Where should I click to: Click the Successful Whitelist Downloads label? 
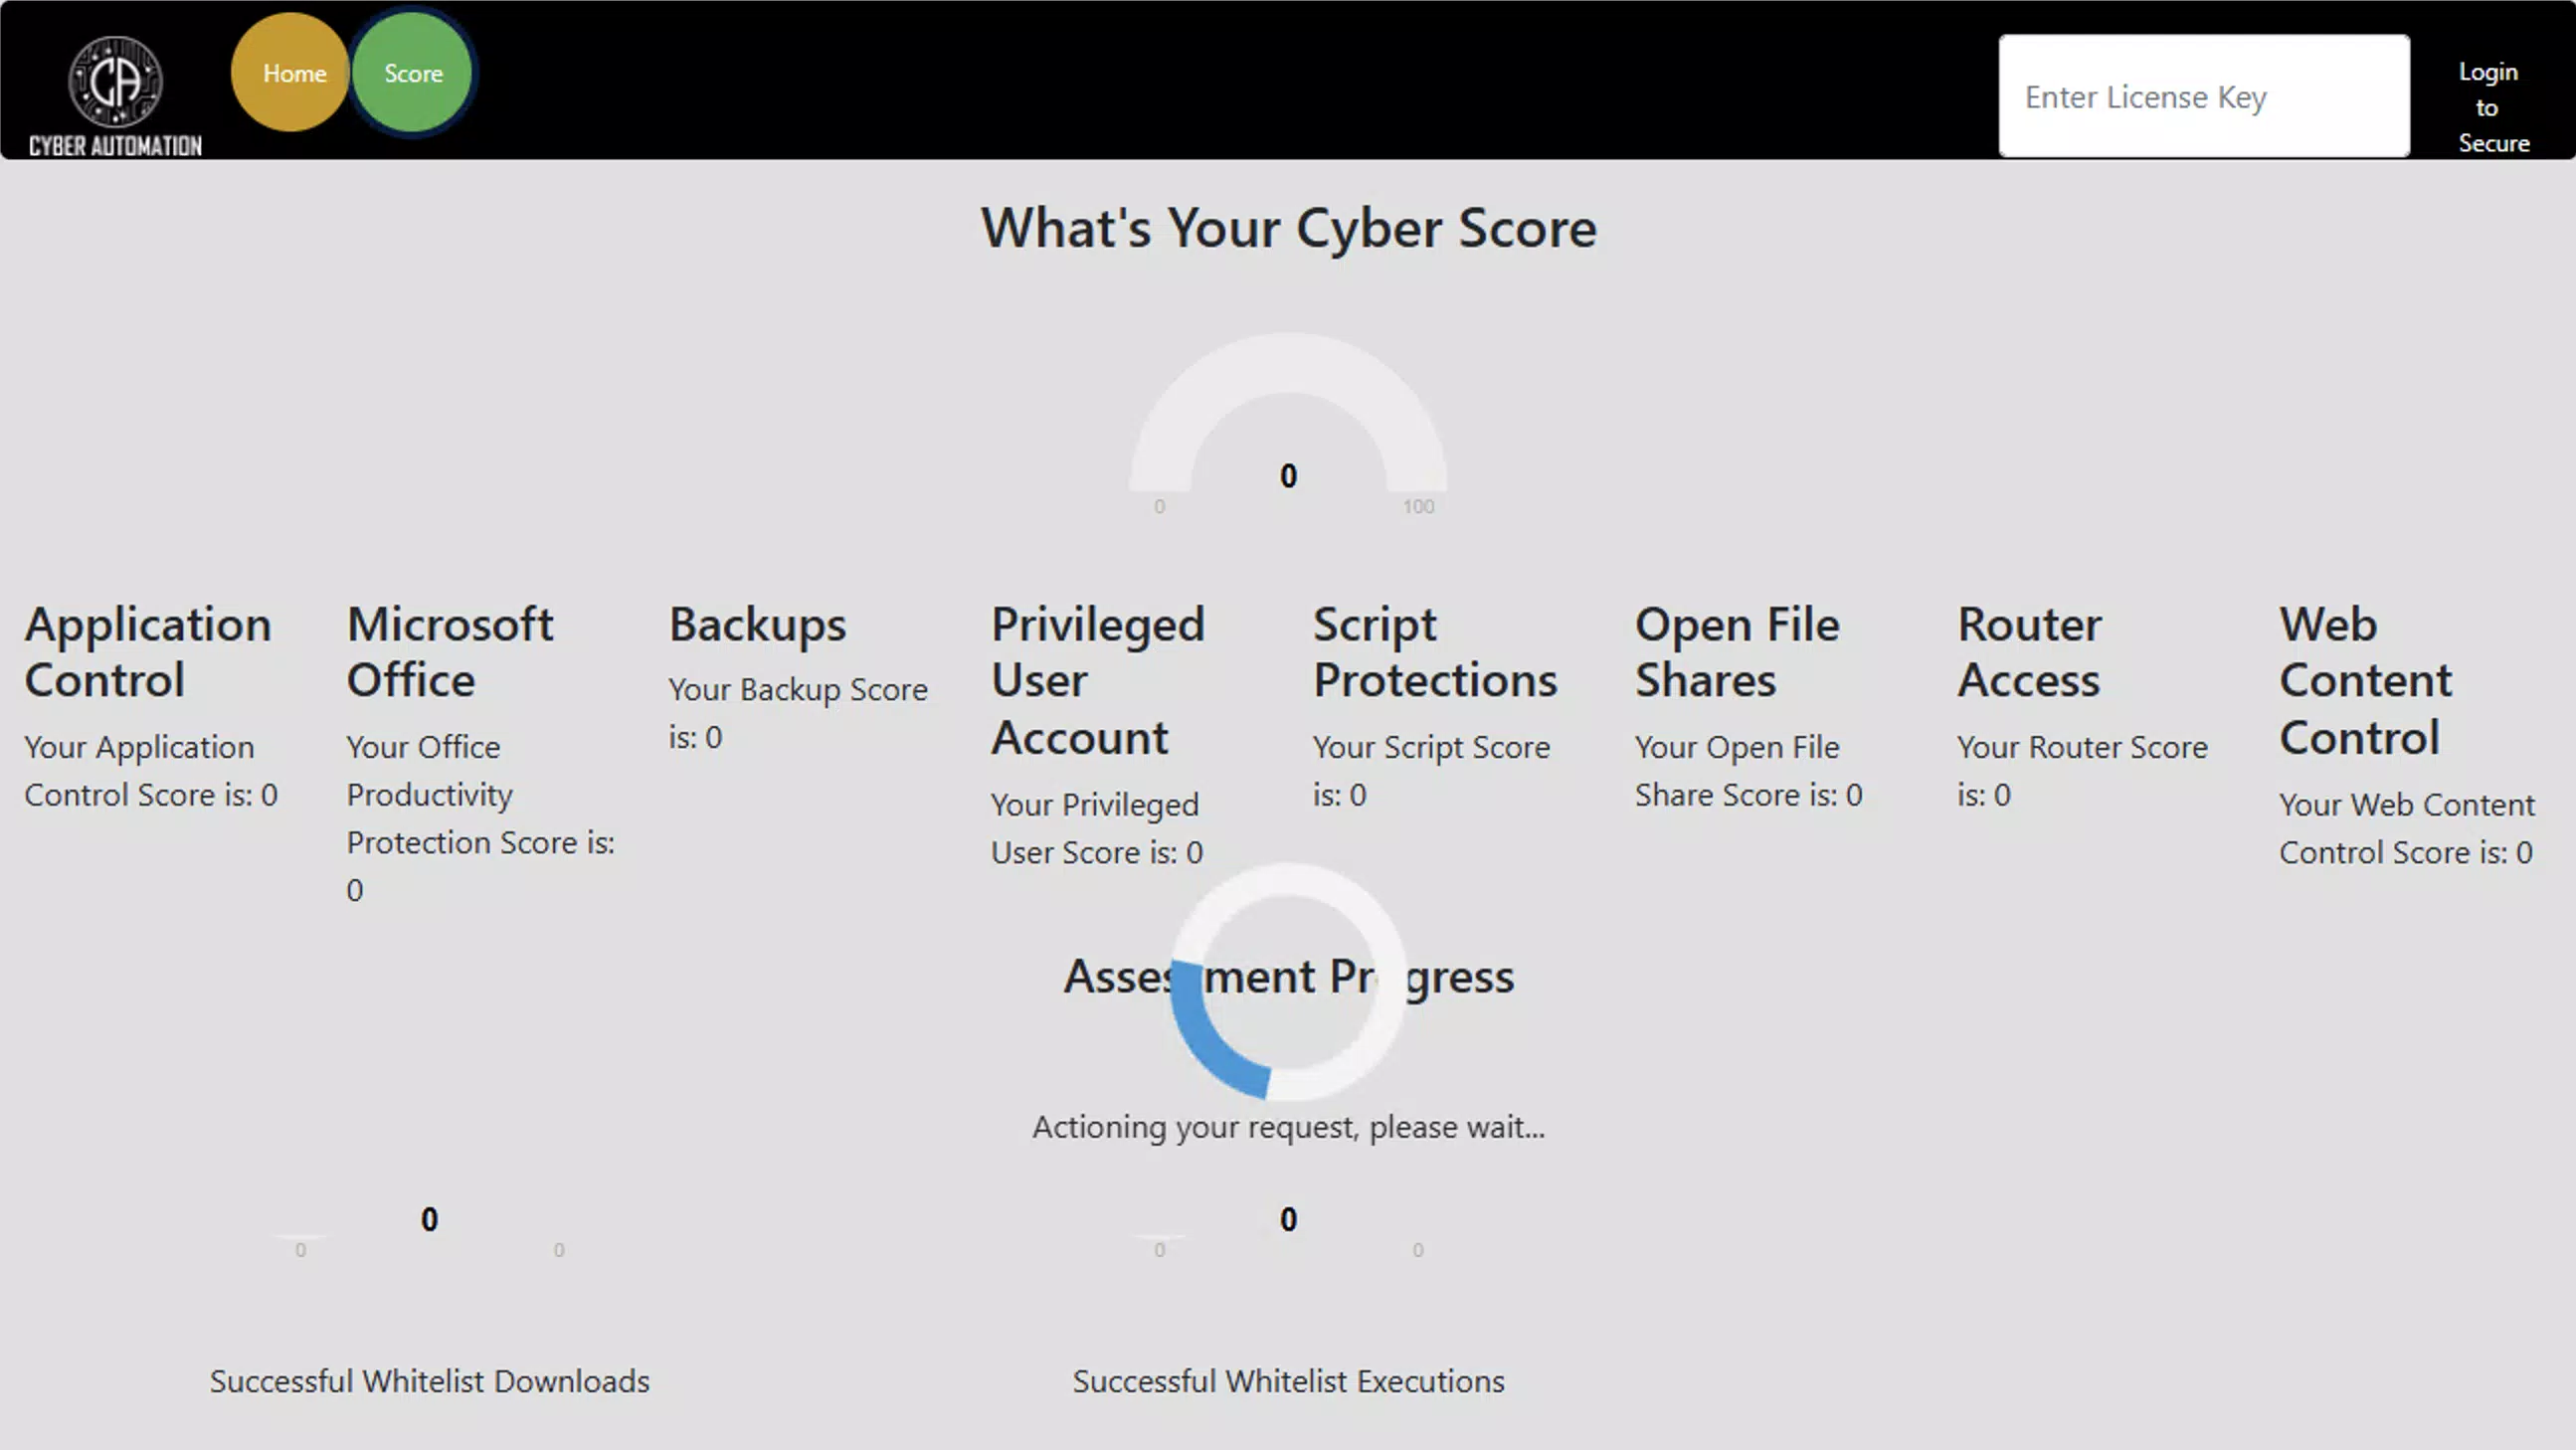[x=429, y=1381]
